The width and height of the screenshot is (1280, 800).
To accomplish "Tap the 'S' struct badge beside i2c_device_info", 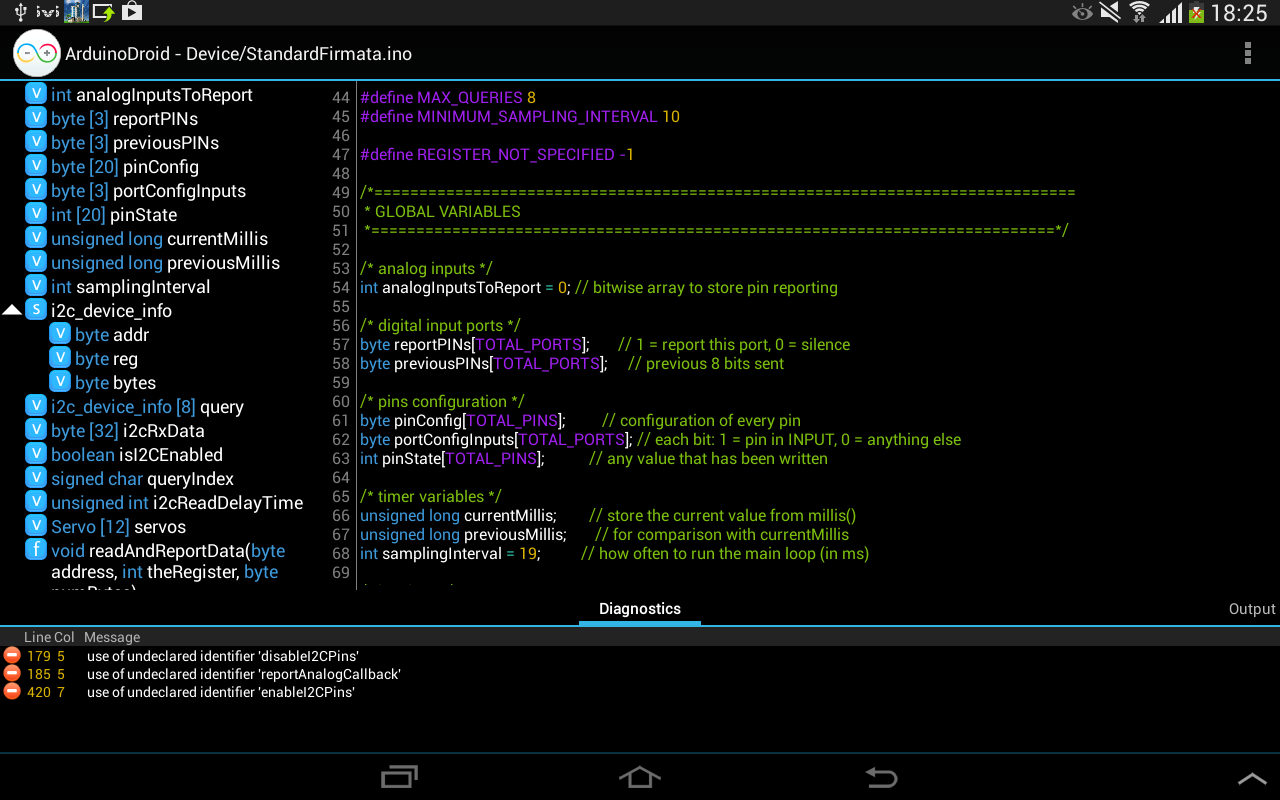I will (x=35, y=310).
